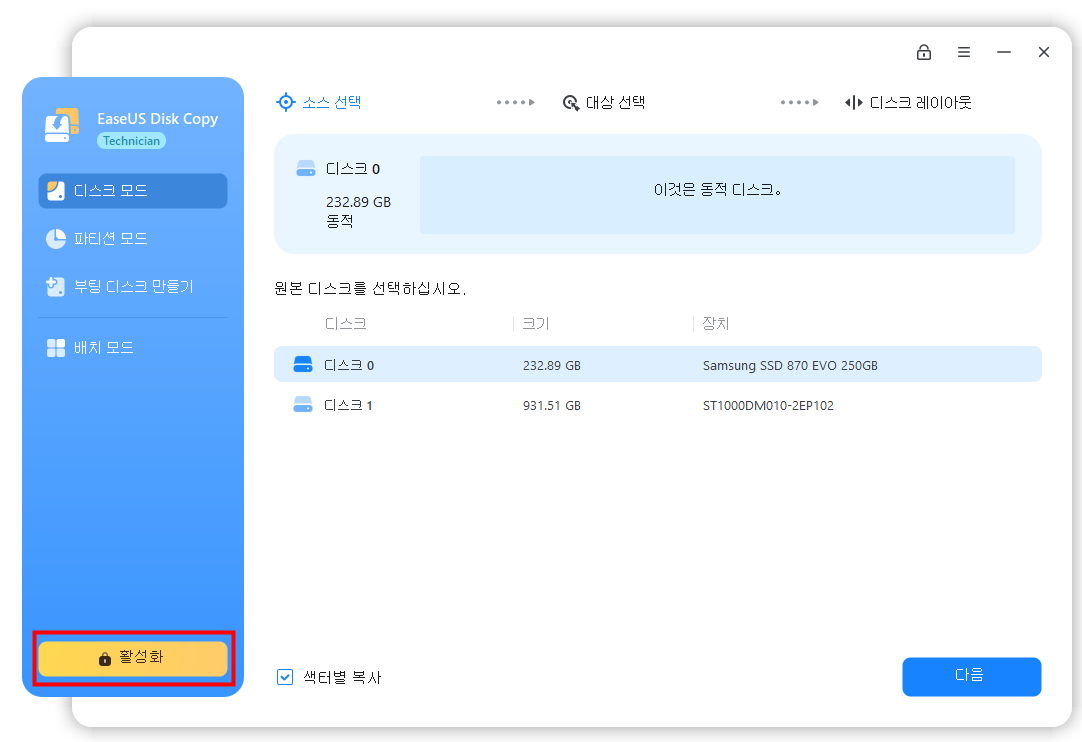Expand the dotted arrow toward 디스크 레이아웃
1082x742 pixels.
pos(799,101)
